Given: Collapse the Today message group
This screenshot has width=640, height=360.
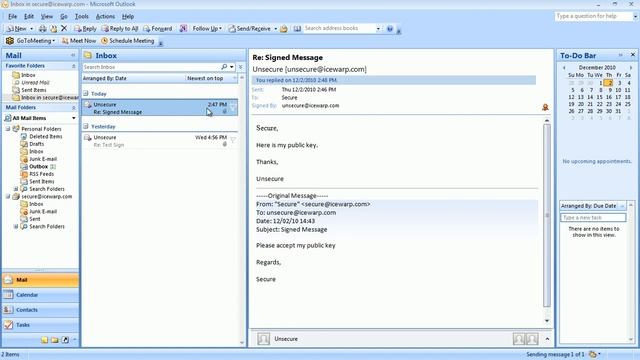Looking at the screenshot, I should click(x=86, y=93).
